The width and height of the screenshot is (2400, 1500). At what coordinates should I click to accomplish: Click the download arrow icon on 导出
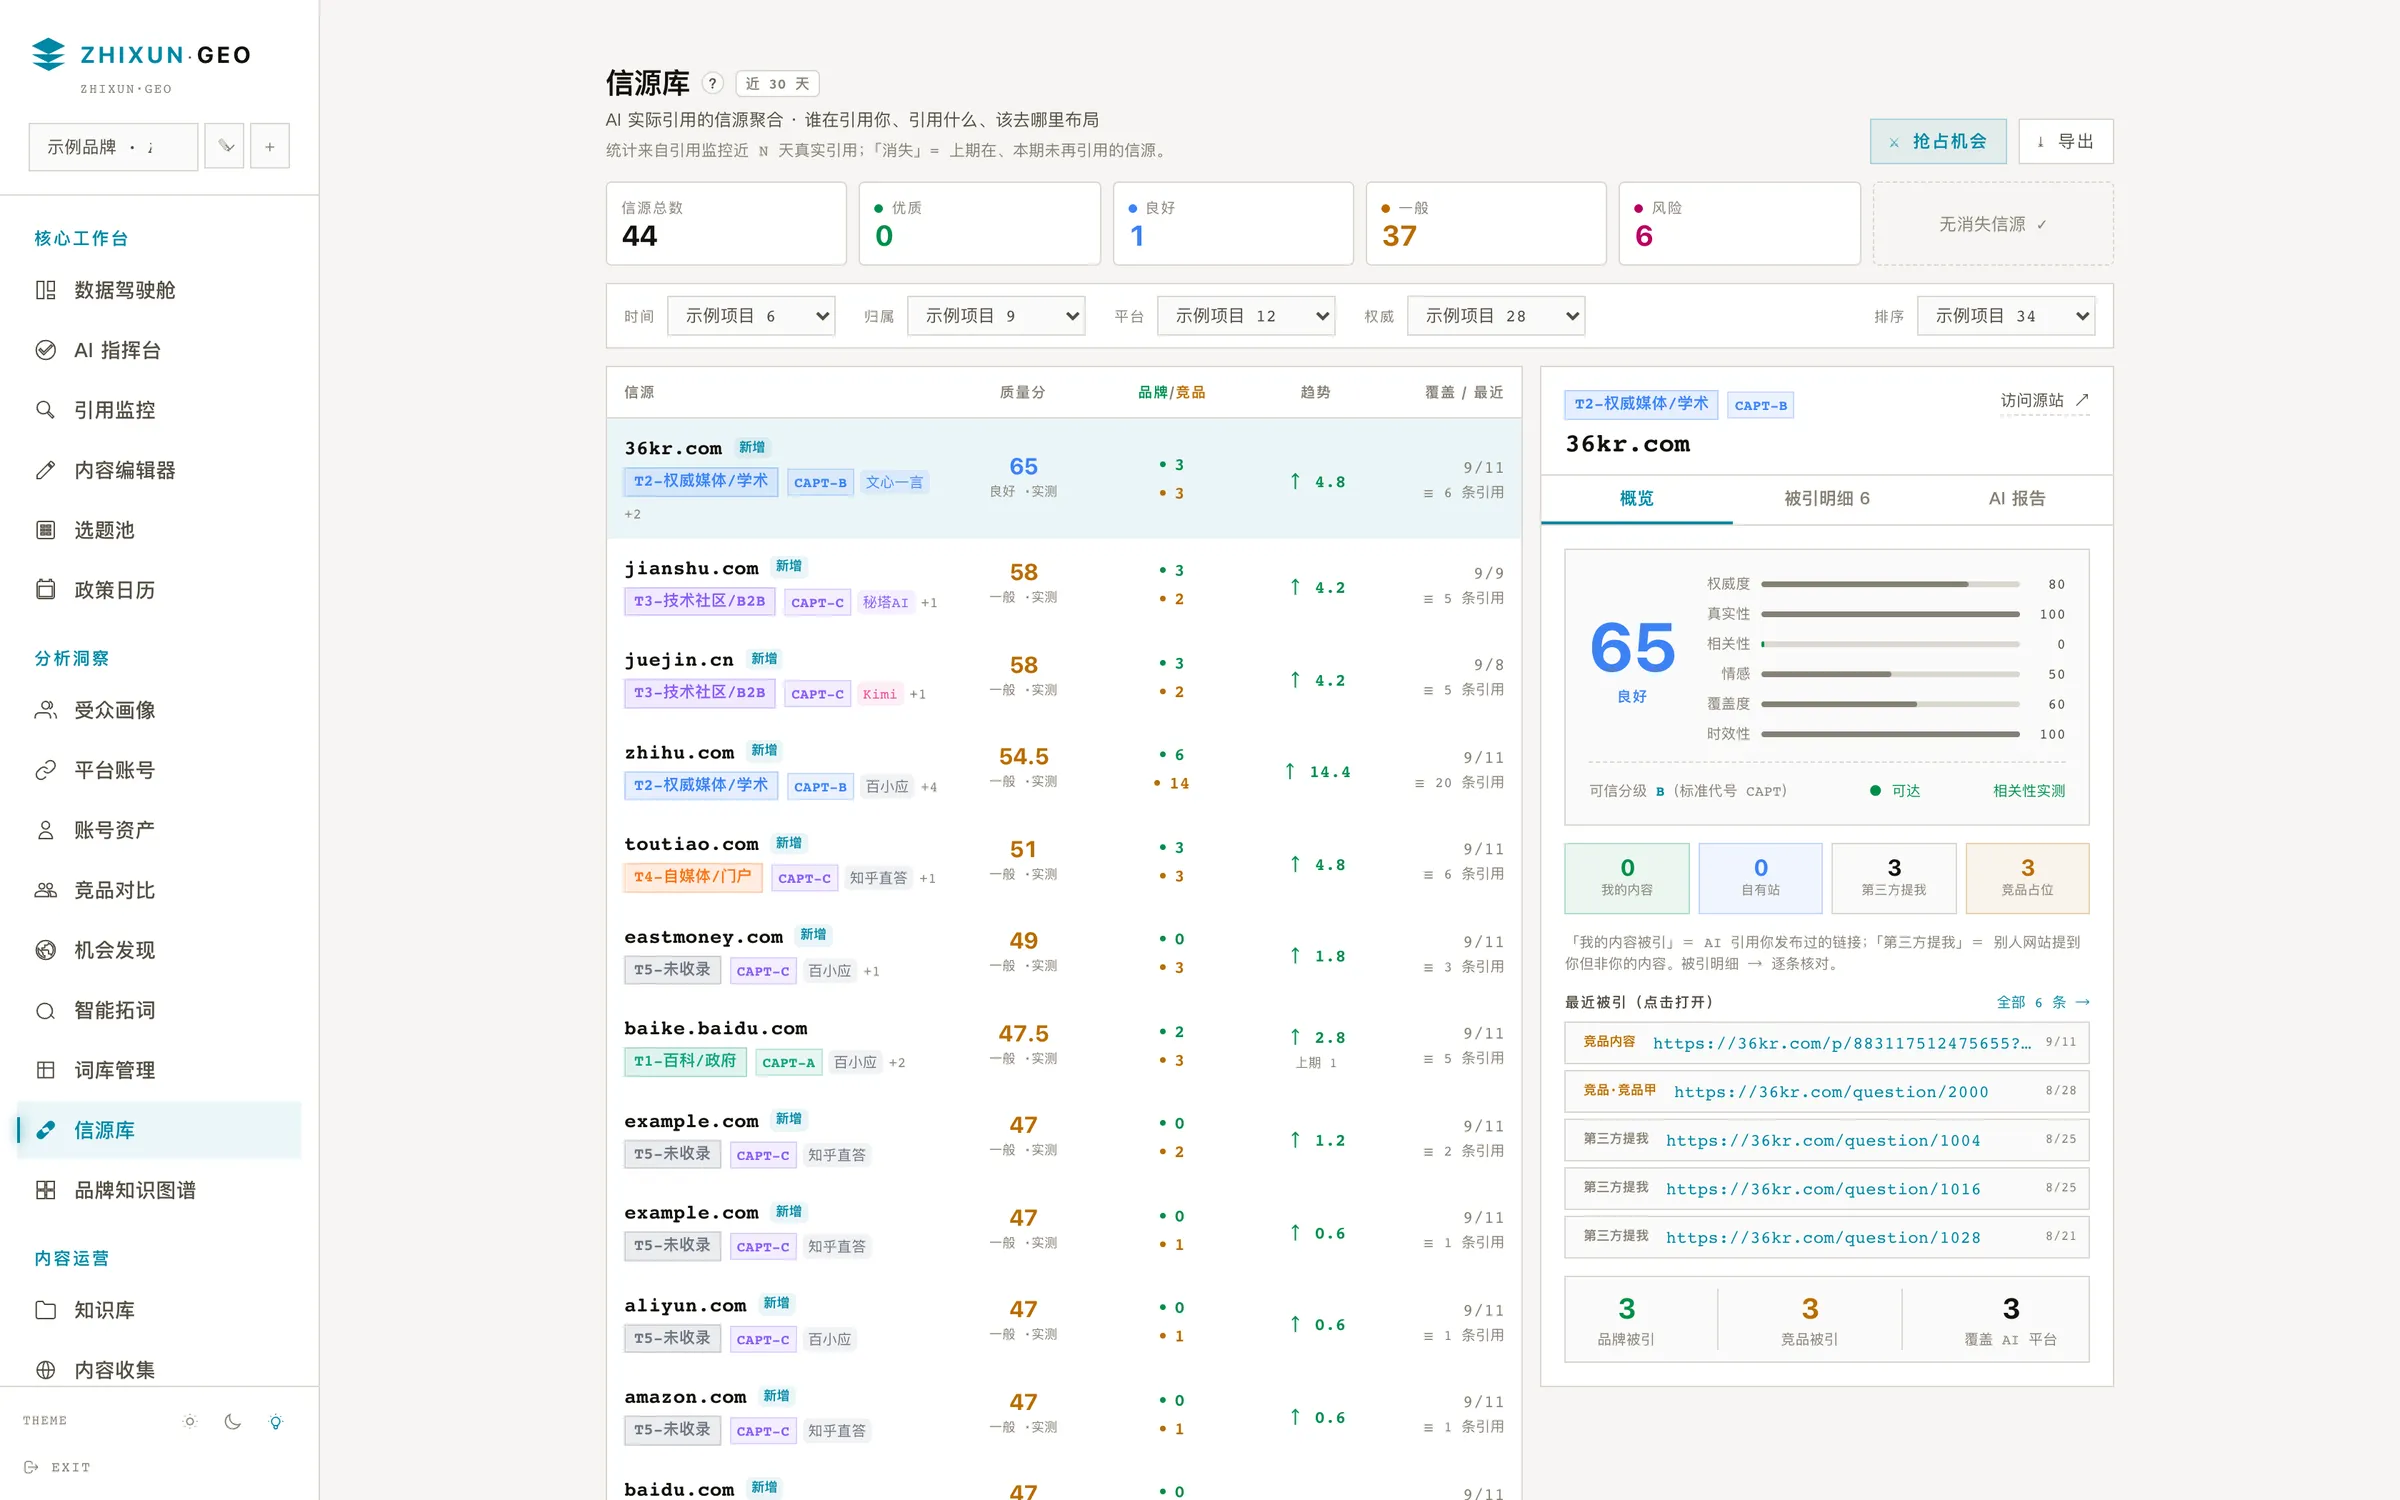click(2040, 142)
